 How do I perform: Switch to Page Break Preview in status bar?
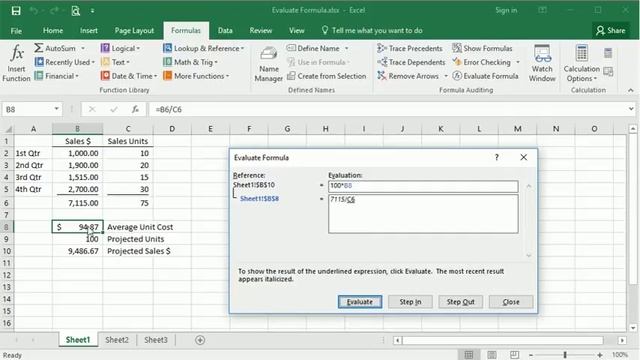514,355
